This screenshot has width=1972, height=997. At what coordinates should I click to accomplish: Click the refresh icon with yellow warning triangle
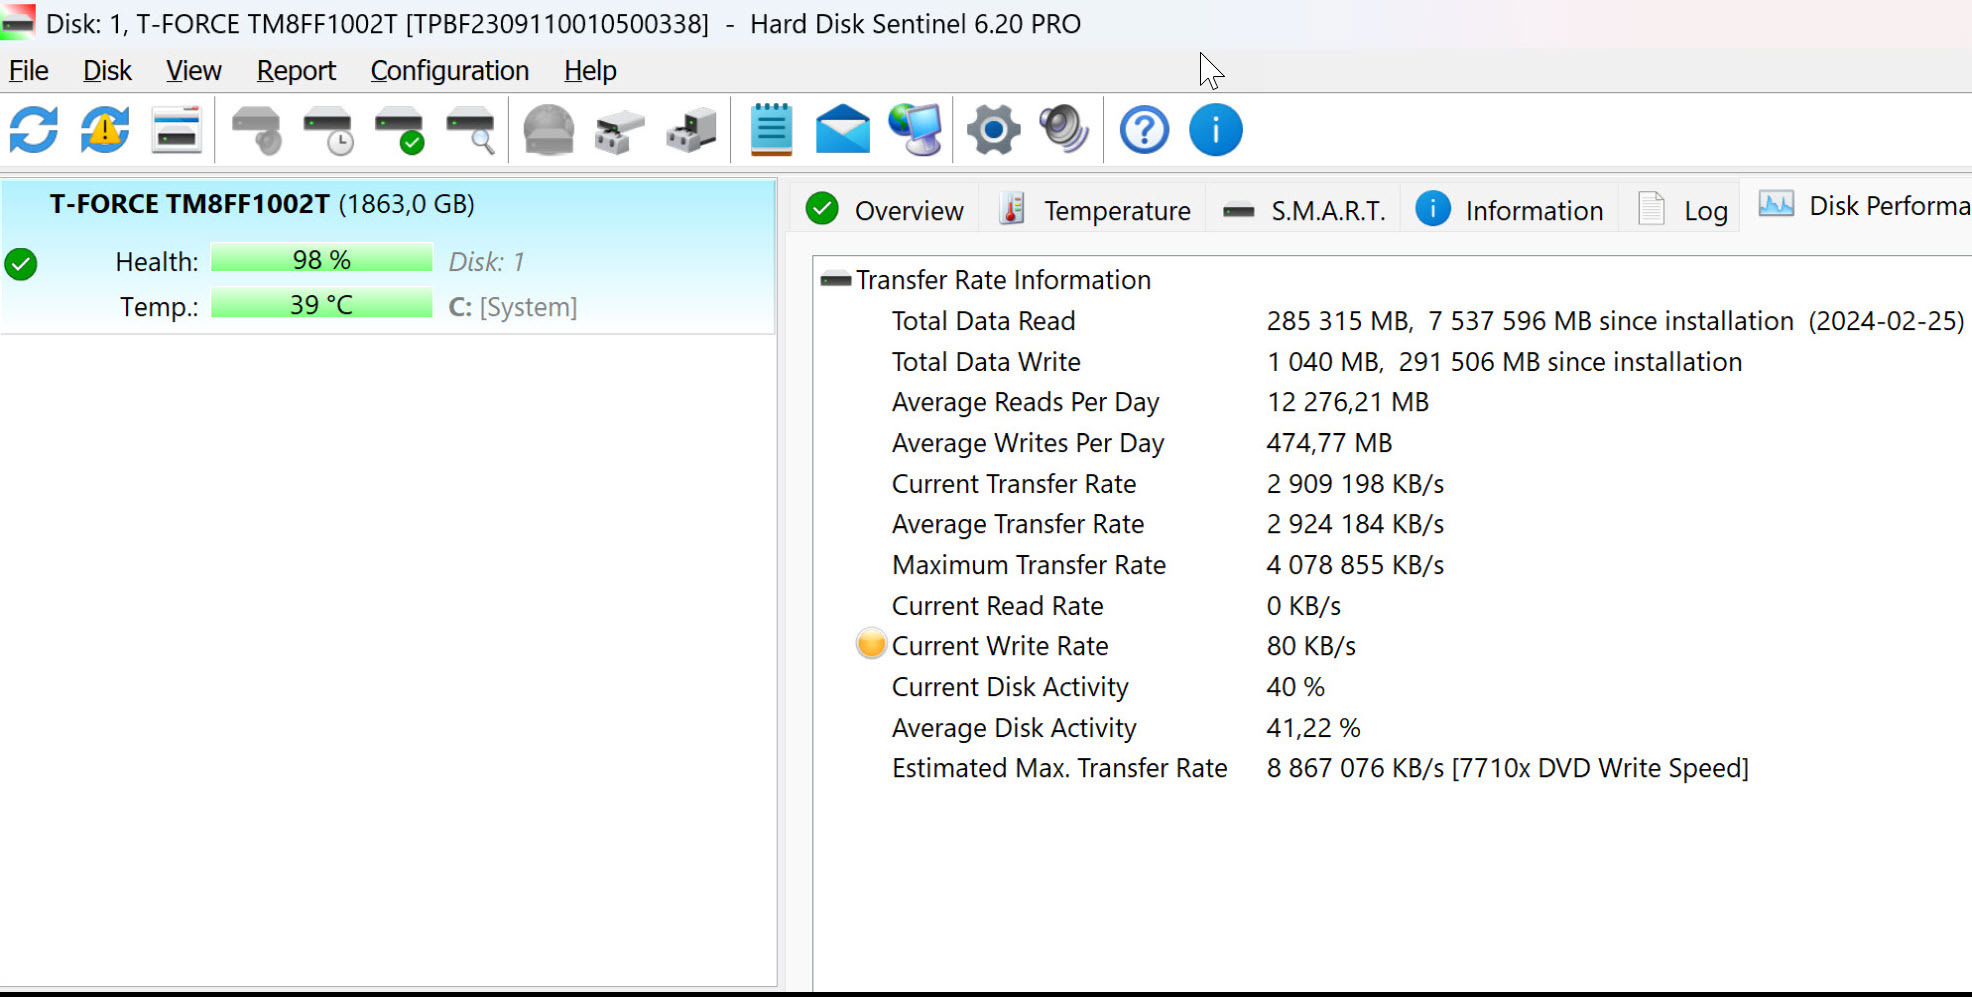pyautogui.click(x=105, y=130)
